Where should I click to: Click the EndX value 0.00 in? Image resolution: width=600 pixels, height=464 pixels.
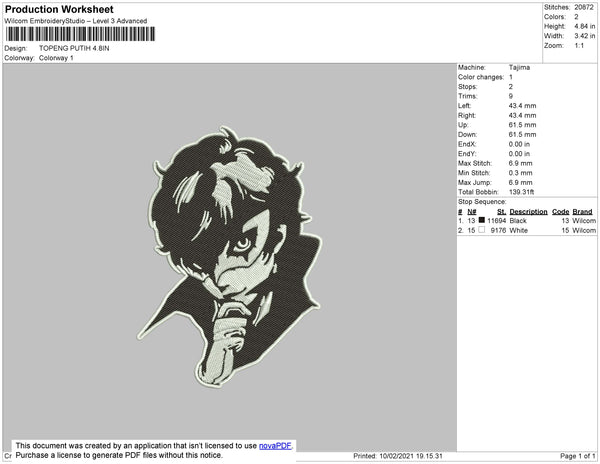(519, 144)
